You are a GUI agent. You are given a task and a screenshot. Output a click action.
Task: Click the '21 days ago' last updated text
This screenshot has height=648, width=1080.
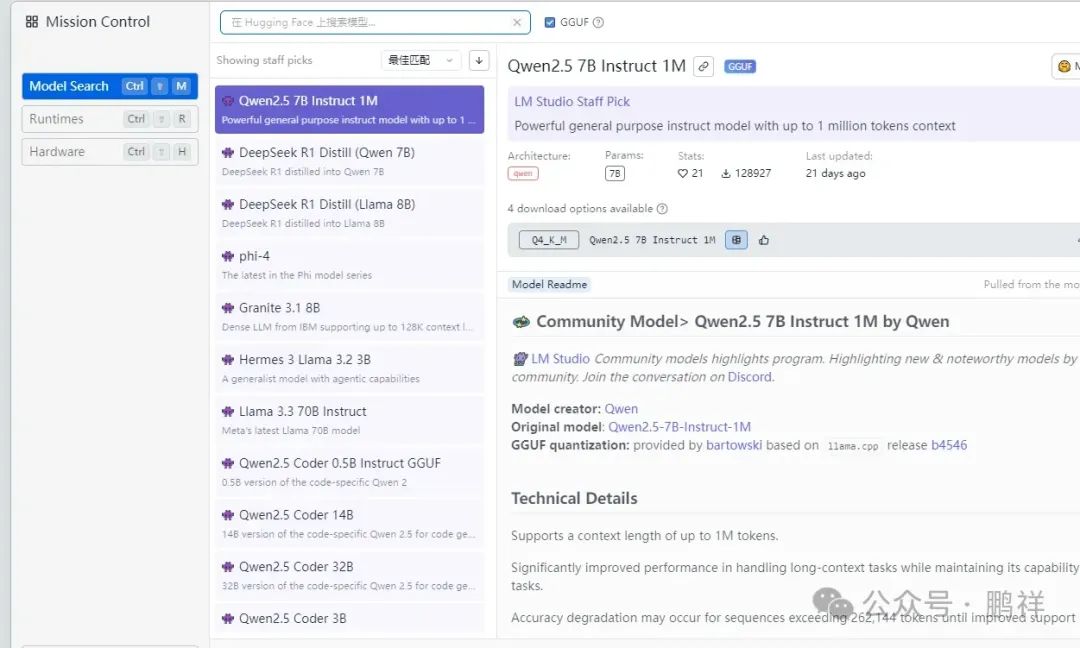click(835, 174)
